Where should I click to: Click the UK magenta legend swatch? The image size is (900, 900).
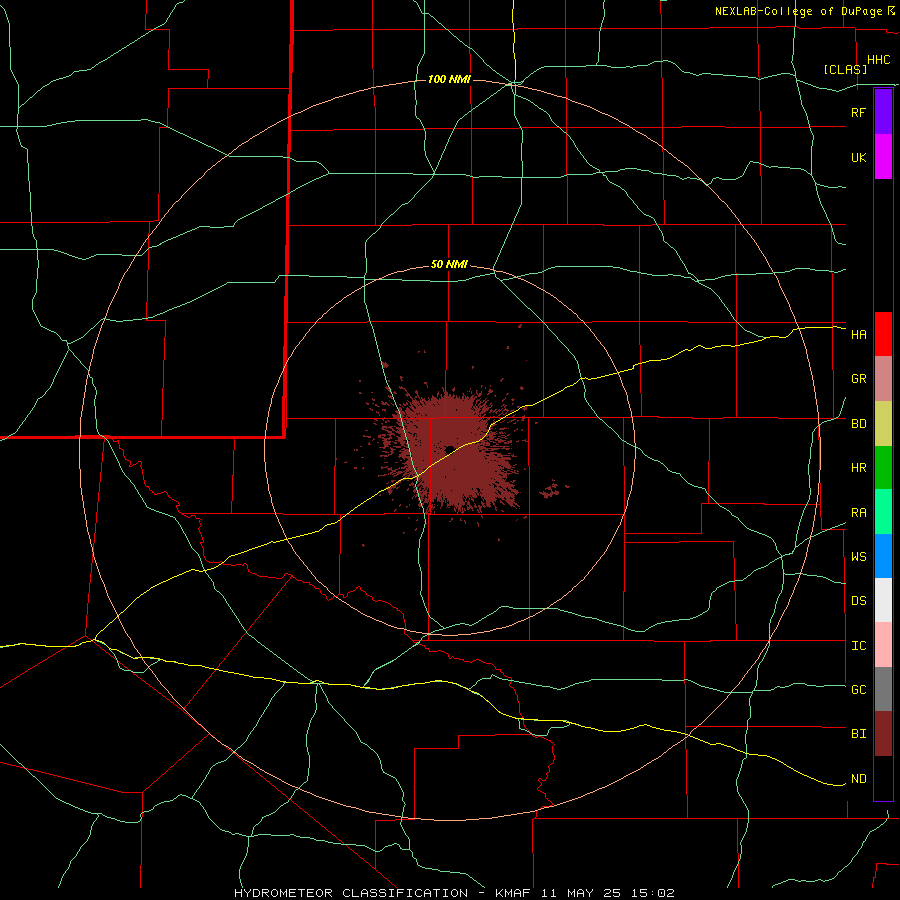[883, 157]
